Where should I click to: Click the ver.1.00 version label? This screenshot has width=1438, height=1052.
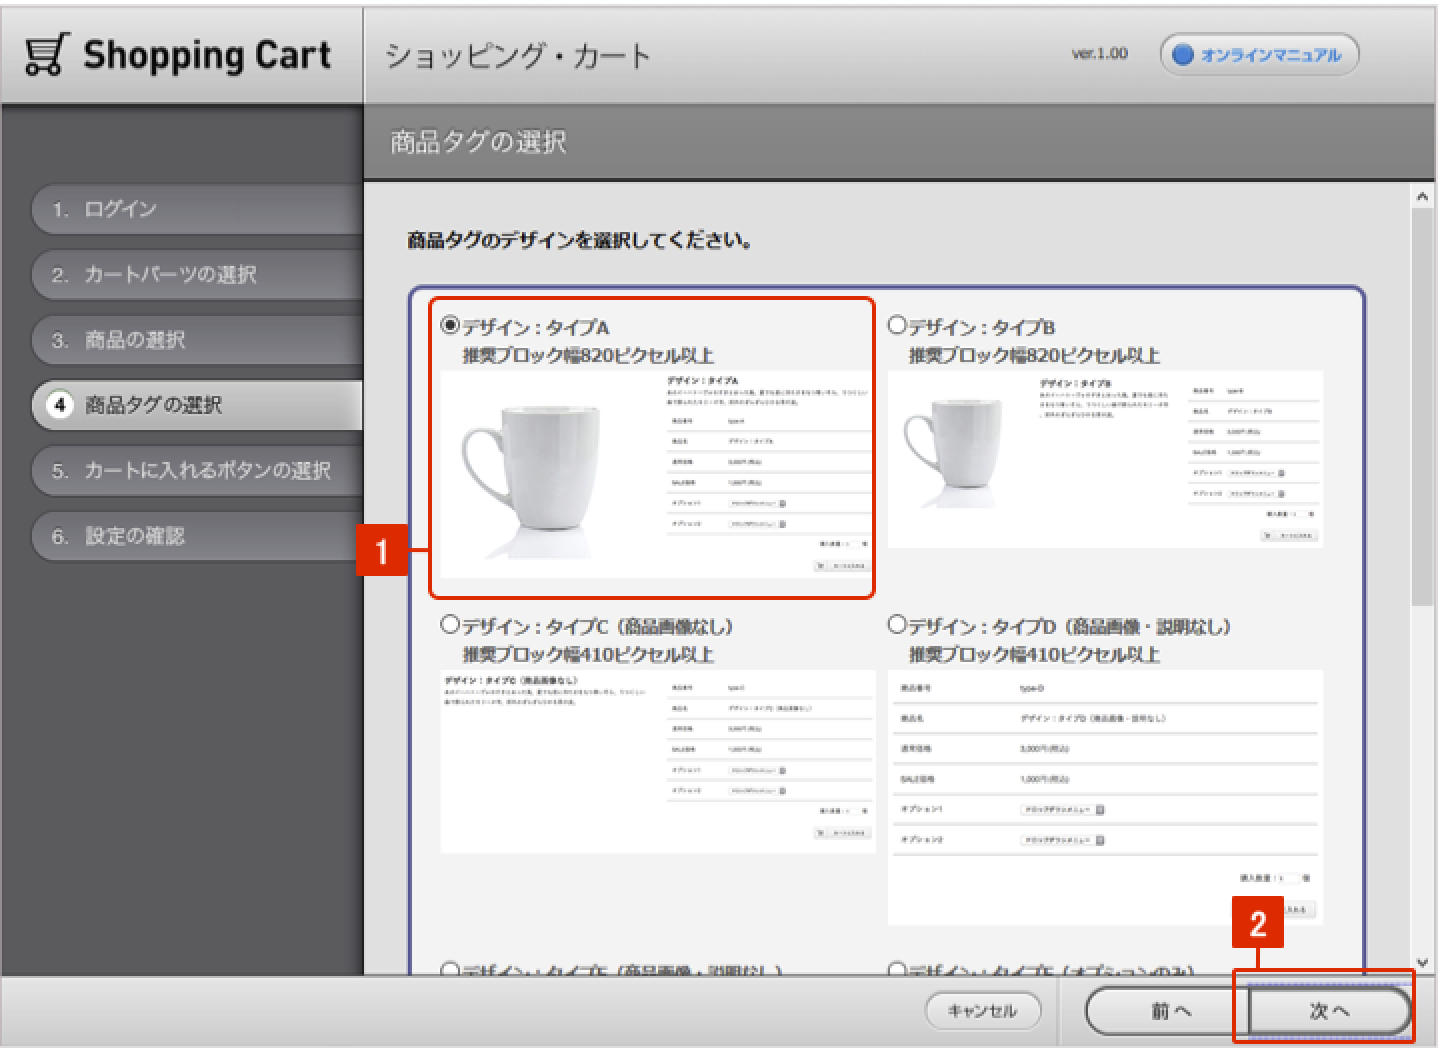tap(1099, 54)
